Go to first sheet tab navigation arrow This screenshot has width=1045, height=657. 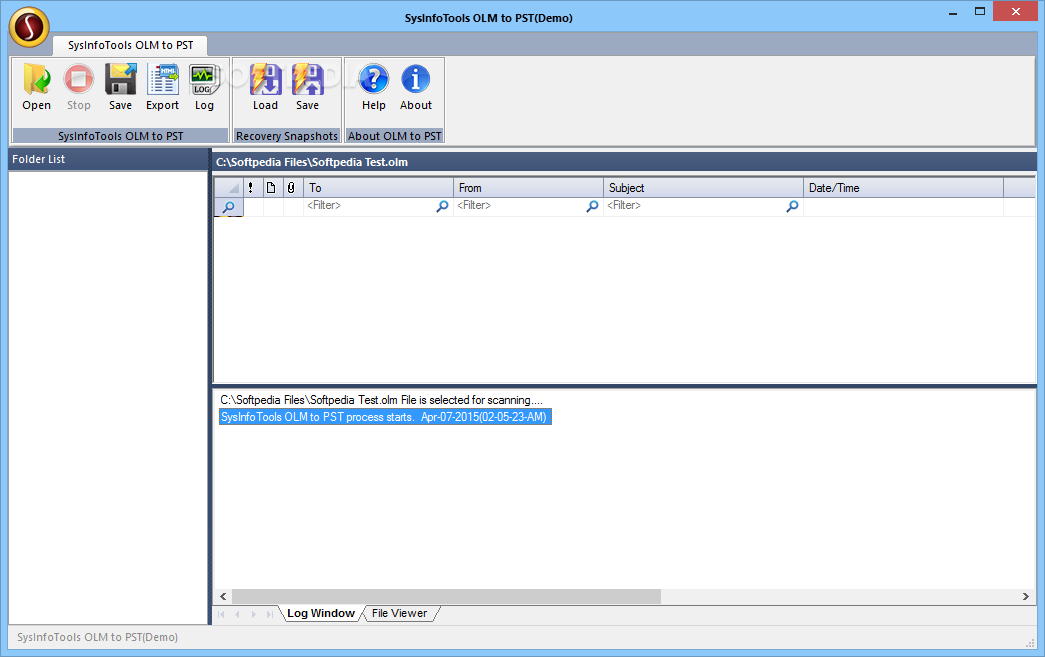point(221,614)
